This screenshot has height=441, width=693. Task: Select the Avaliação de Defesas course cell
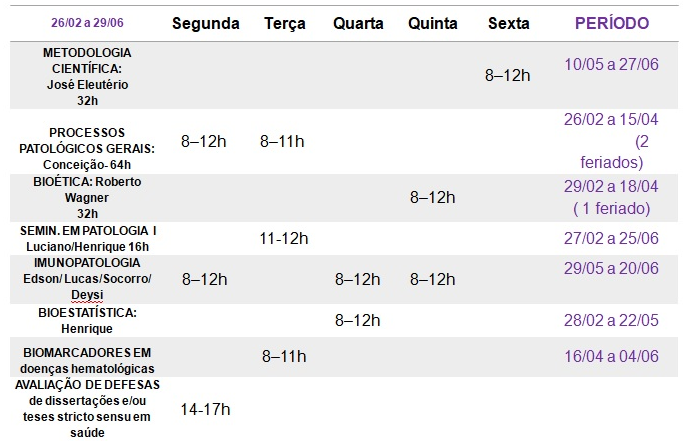click(x=88, y=409)
